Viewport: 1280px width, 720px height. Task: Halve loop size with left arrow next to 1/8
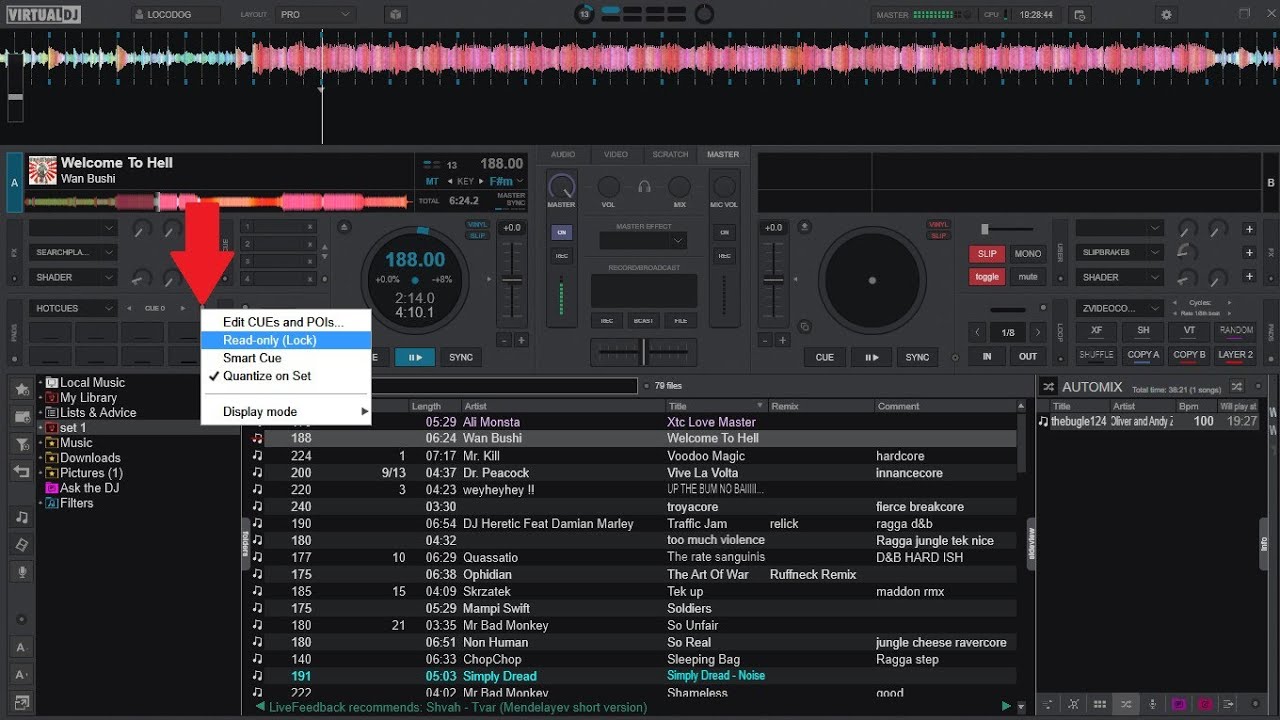coord(978,332)
